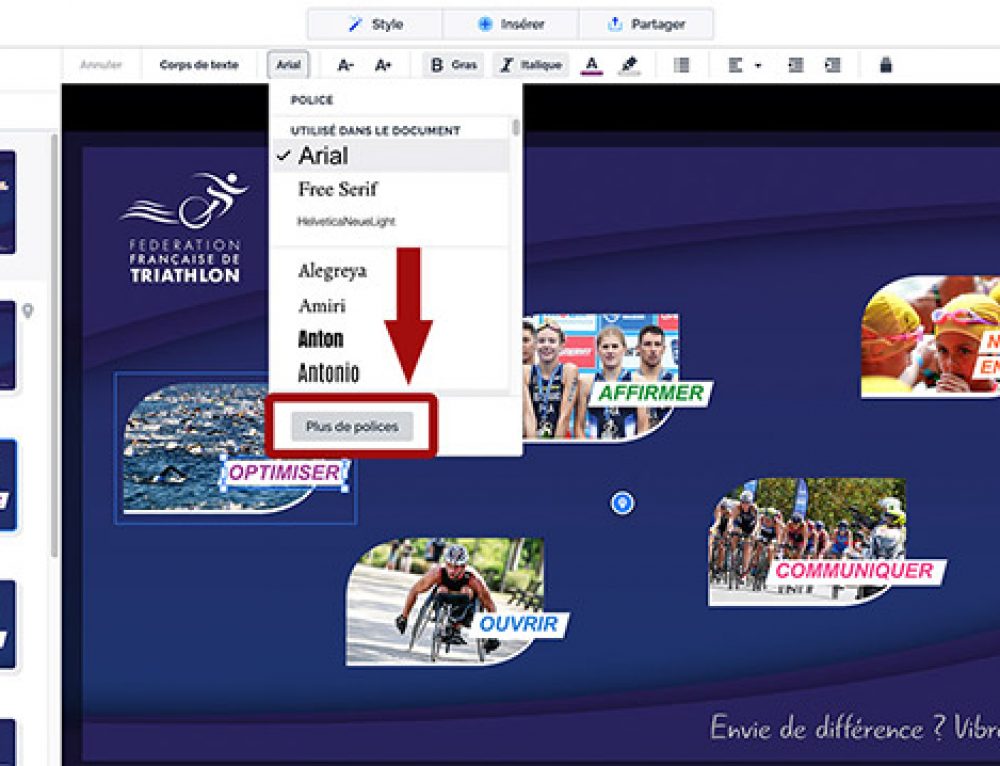Click the Envie de différence tagline text

click(x=855, y=727)
